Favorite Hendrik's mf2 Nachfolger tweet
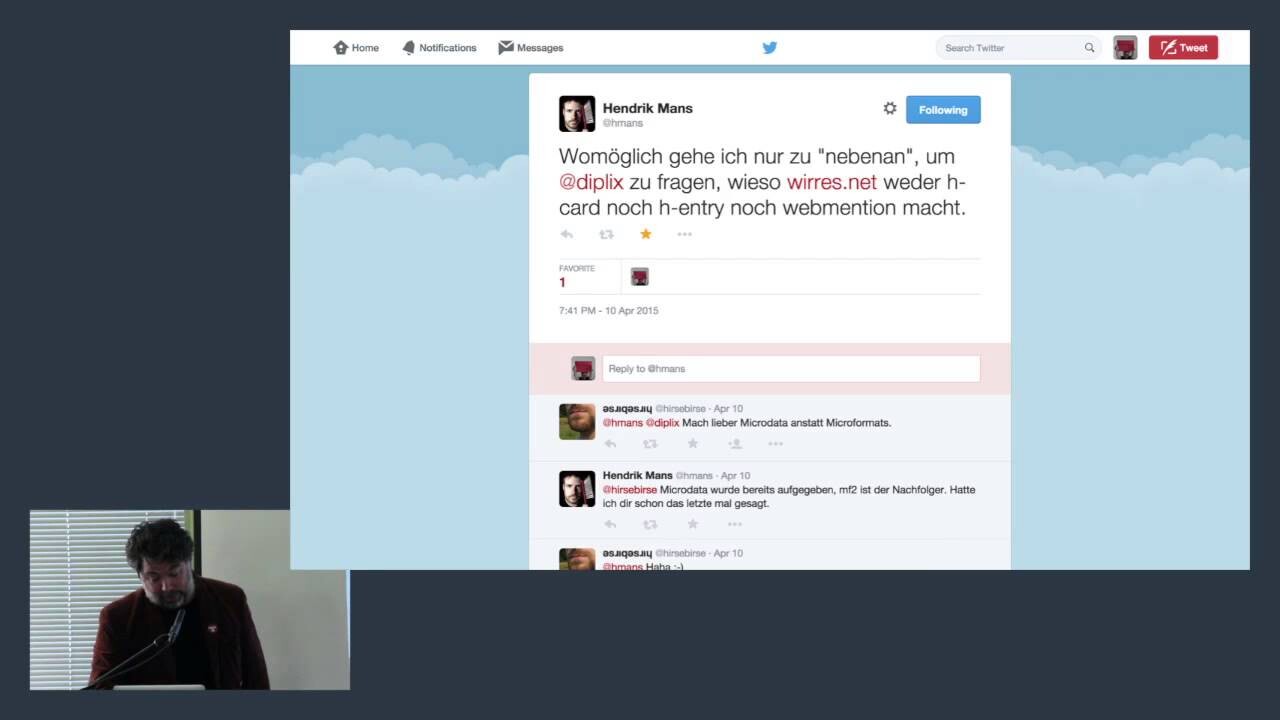 tap(692, 524)
